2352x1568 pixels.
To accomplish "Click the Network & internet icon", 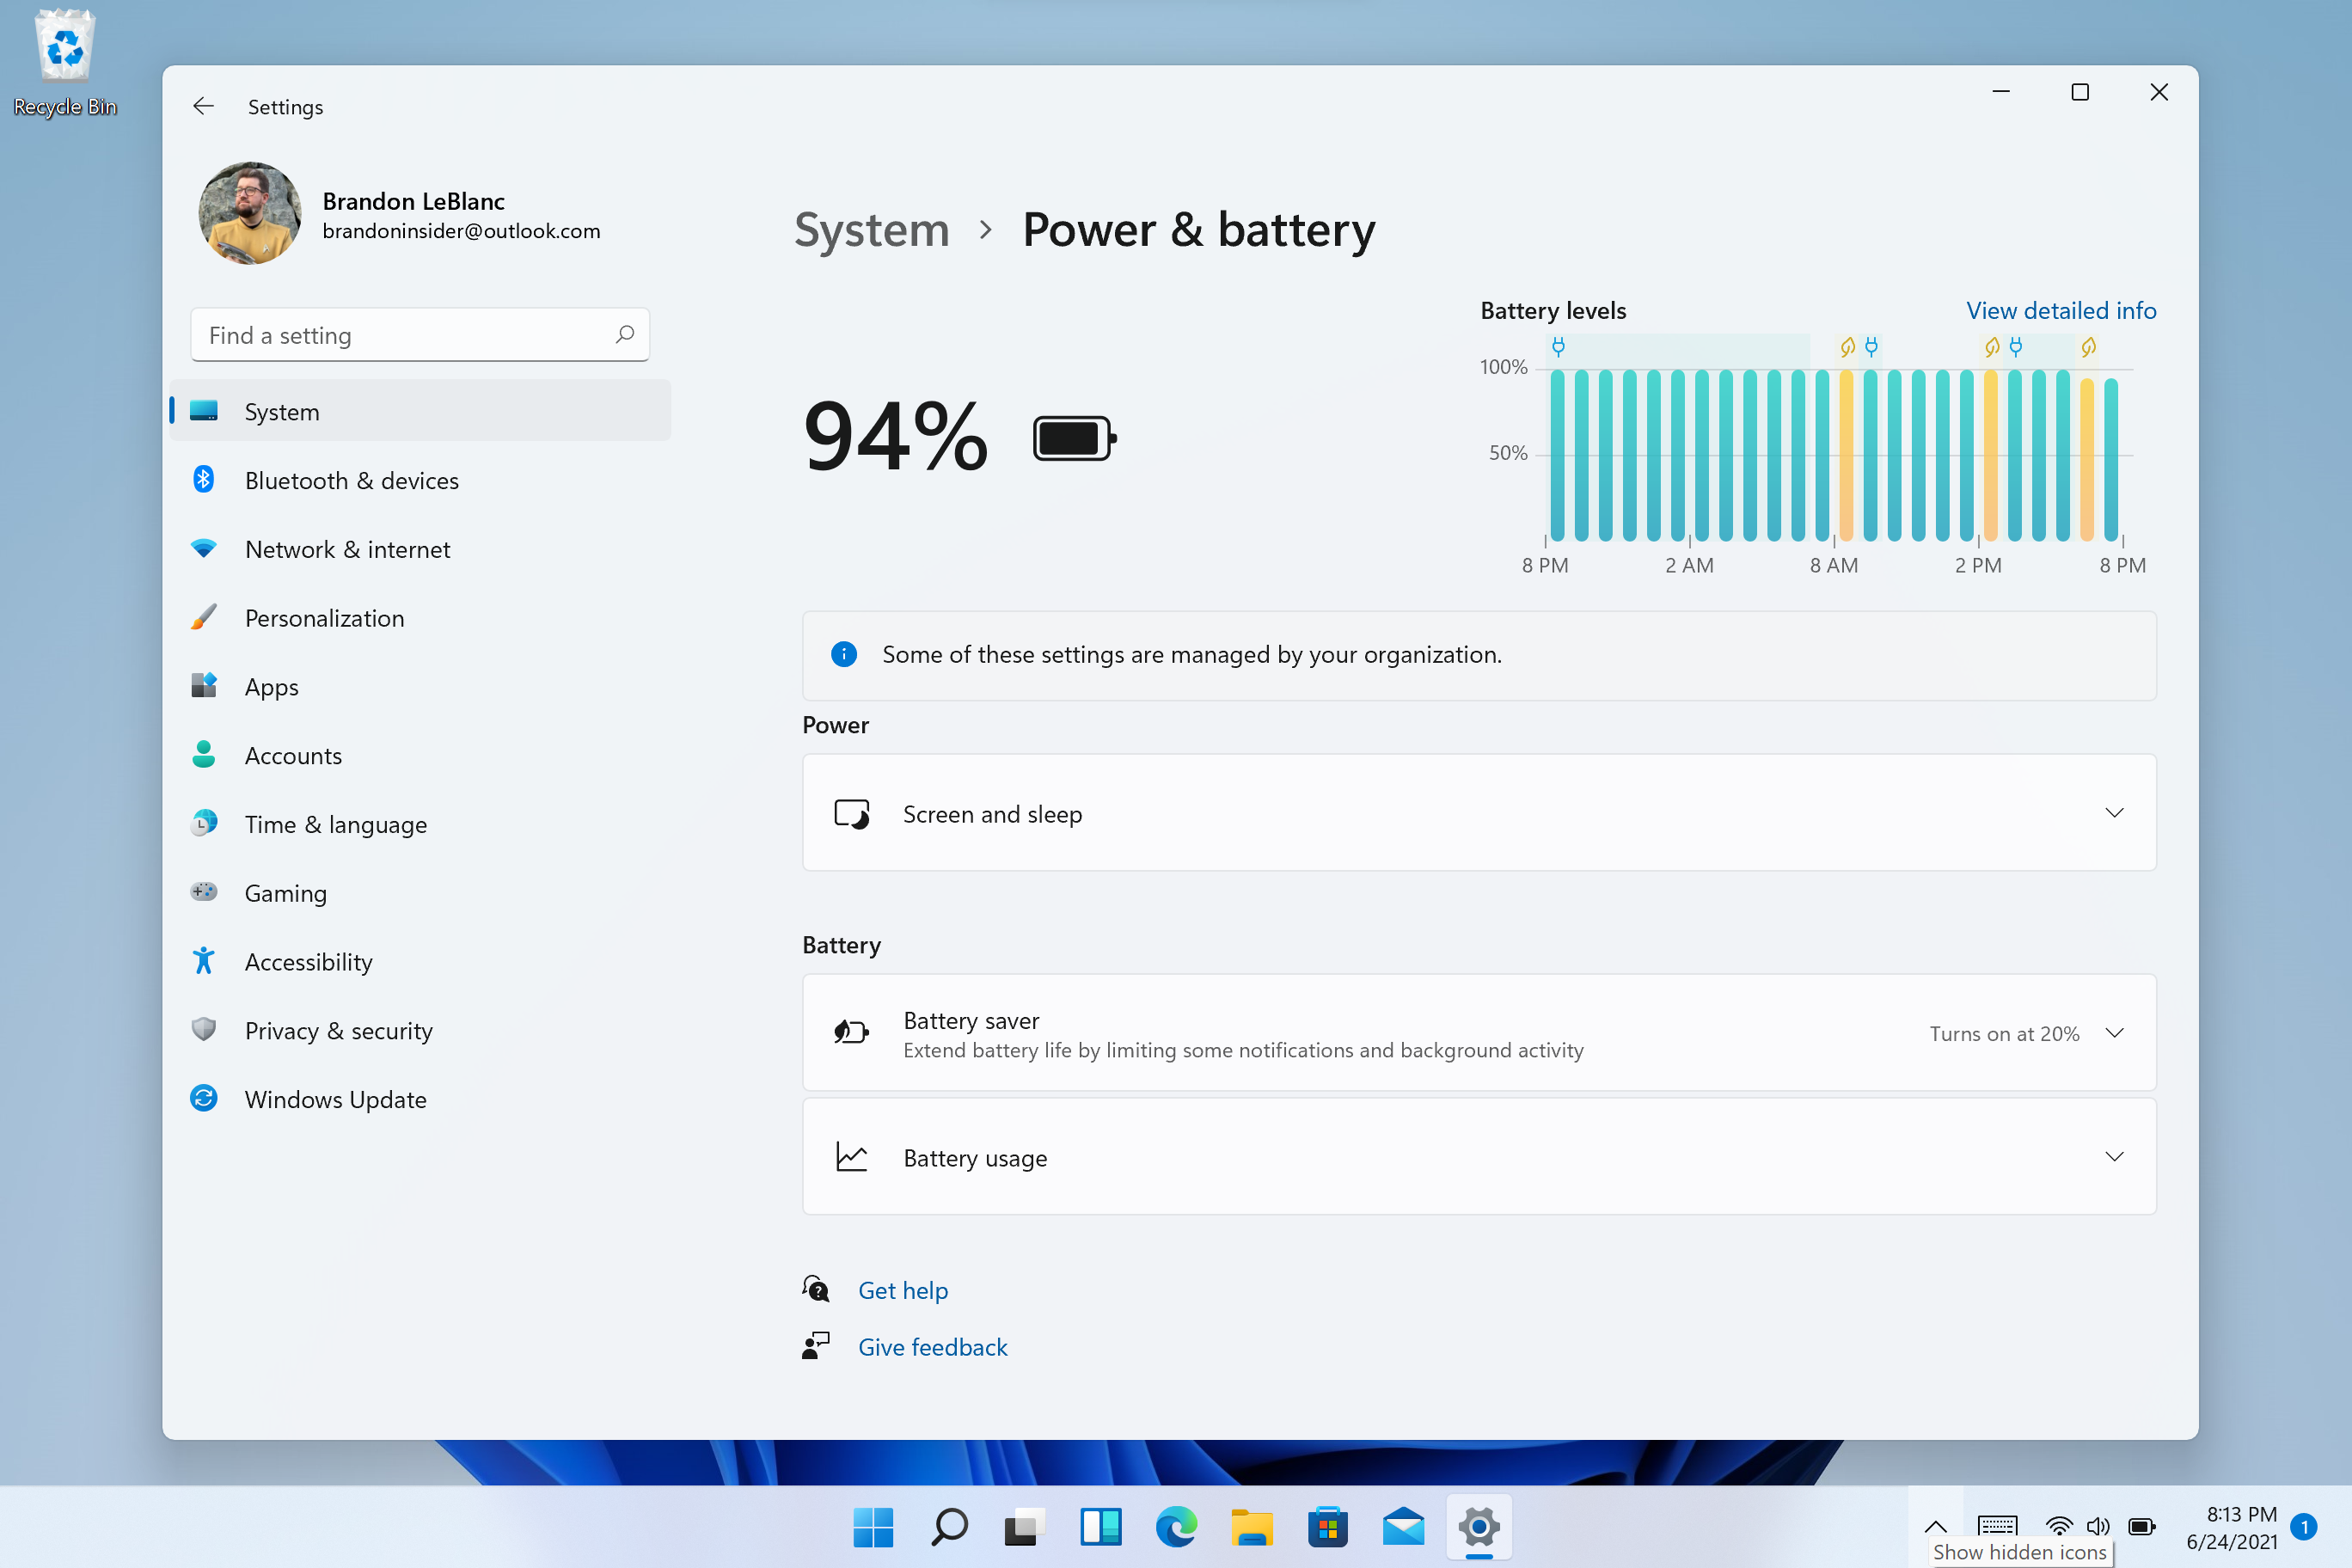I will click(x=203, y=549).
